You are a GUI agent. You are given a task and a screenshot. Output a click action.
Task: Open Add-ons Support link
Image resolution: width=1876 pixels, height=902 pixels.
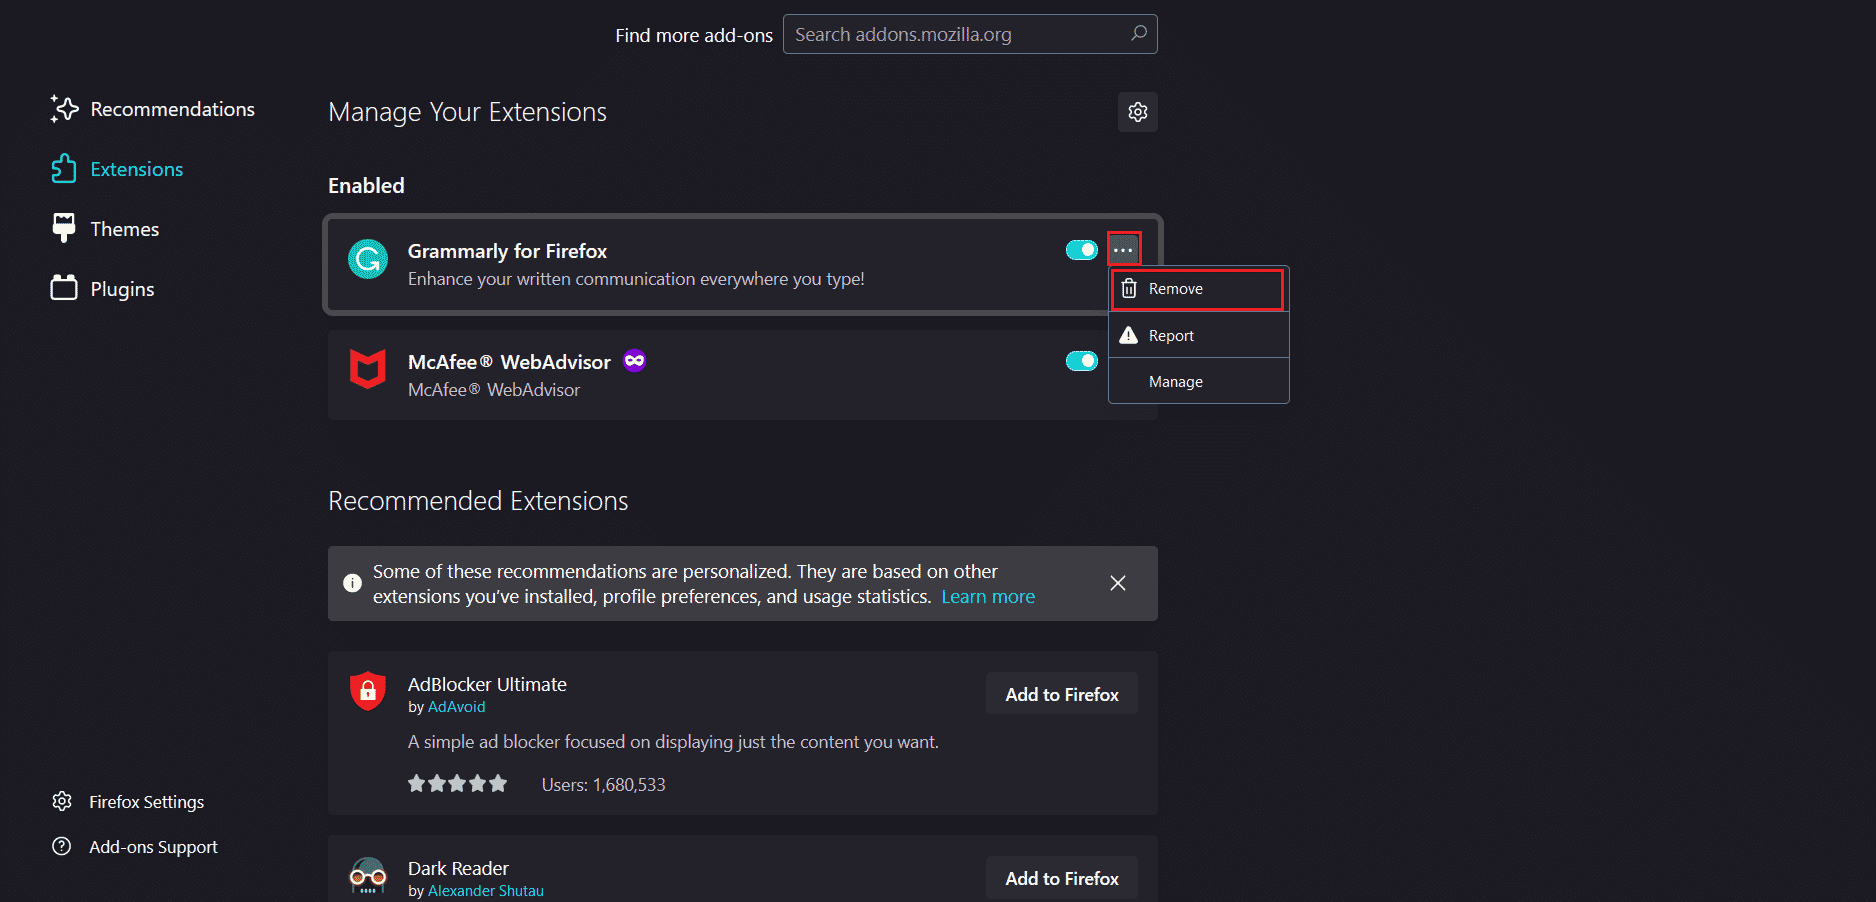pos(153,847)
